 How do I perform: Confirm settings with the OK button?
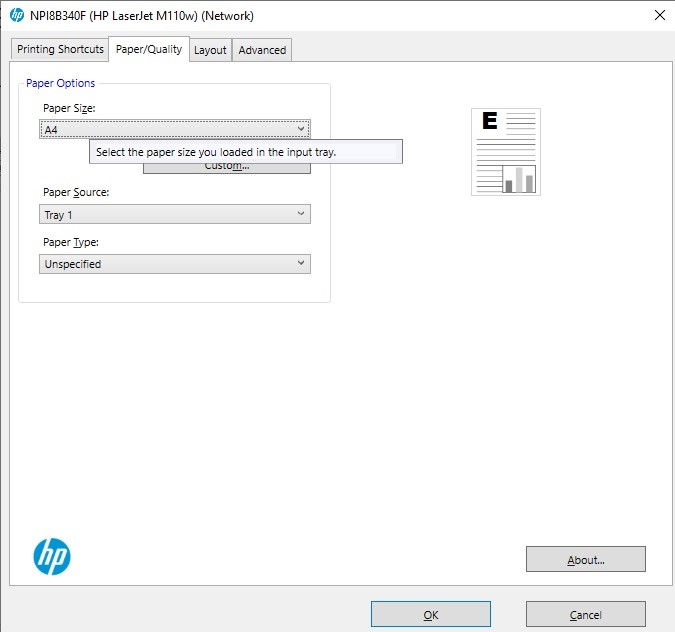coord(430,614)
